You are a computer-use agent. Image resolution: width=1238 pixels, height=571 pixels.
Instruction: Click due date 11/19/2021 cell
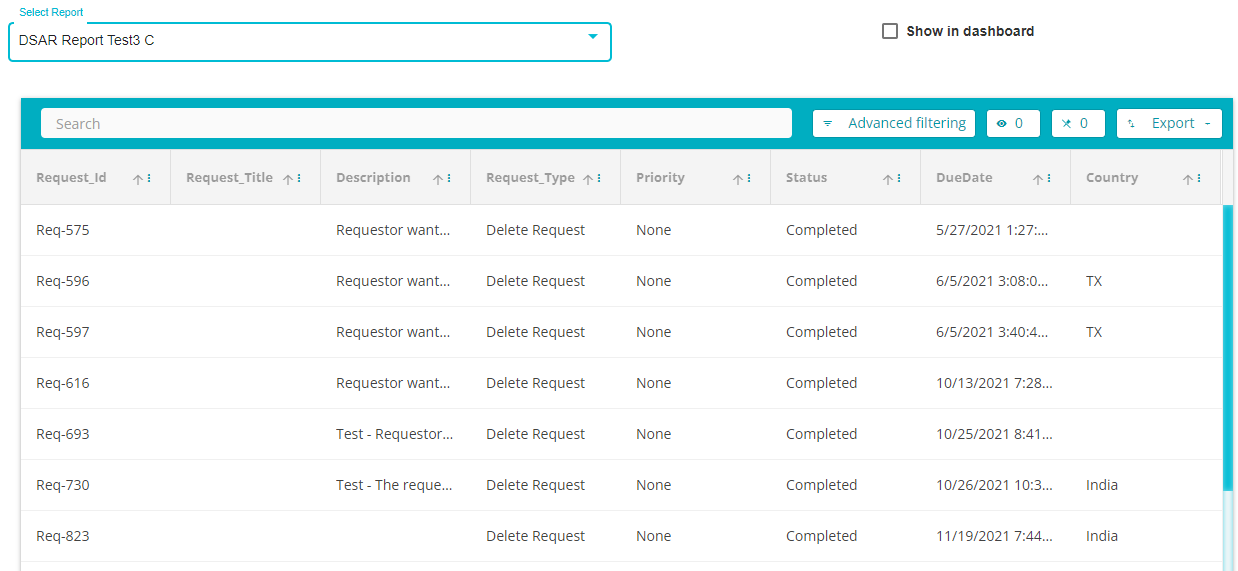pos(995,536)
